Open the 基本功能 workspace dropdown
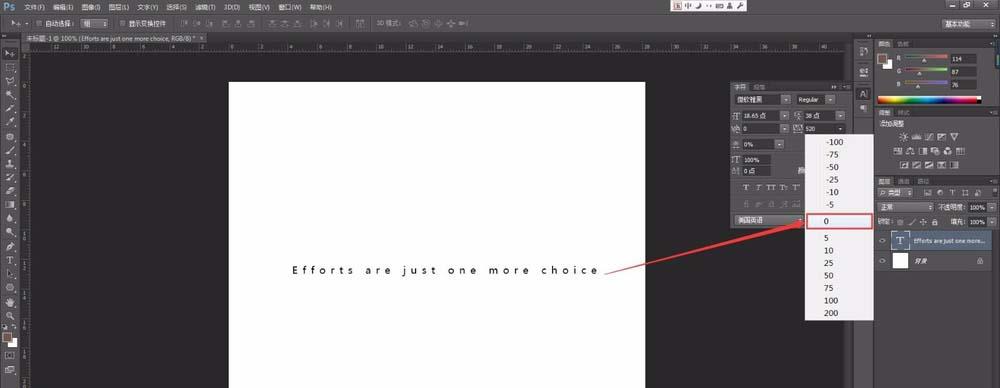 tap(968, 24)
